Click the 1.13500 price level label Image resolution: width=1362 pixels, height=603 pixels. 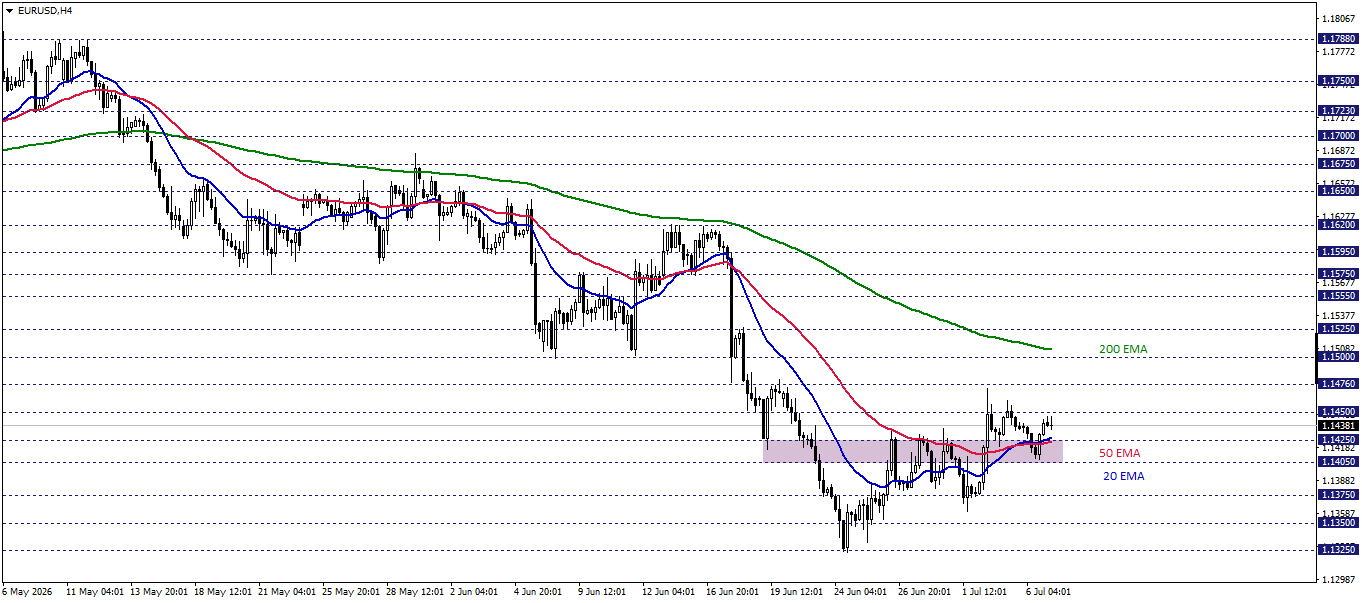(1337, 522)
